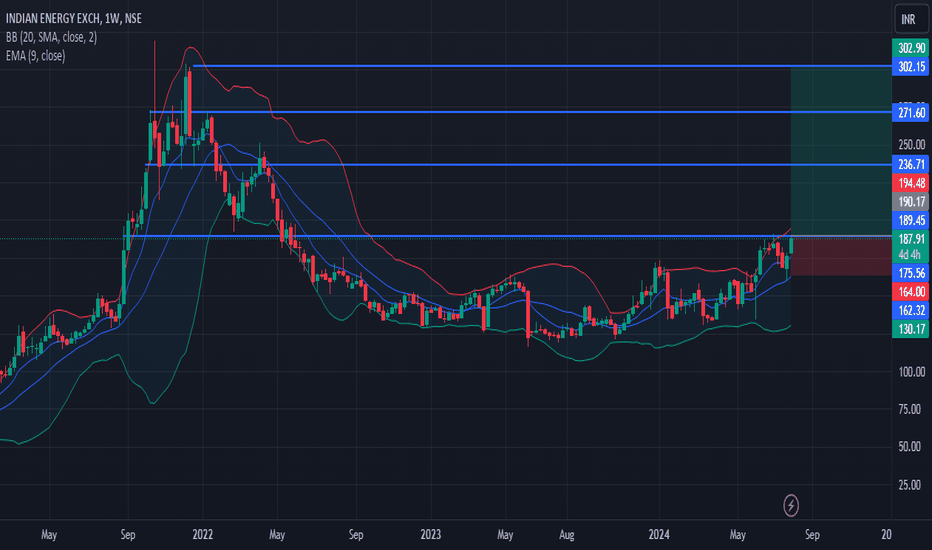Click the 175.56 blue price label
Viewport: 932px width, 550px height.
coord(911,273)
